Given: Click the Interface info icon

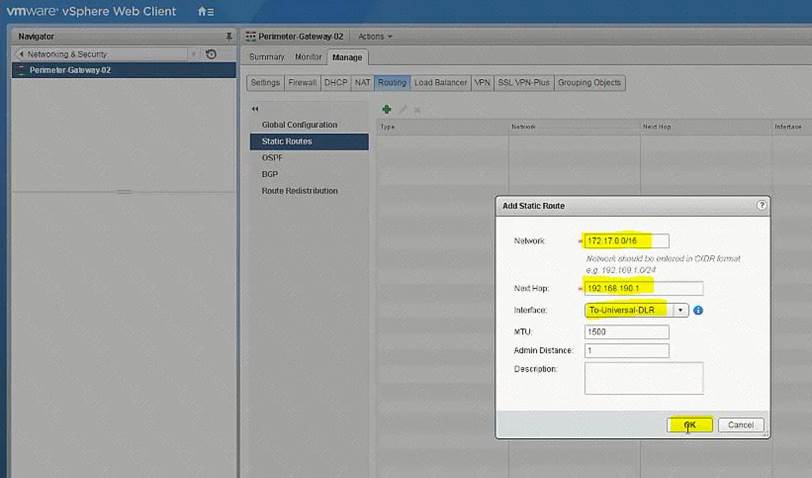Looking at the screenshot, I should (698, 310).
